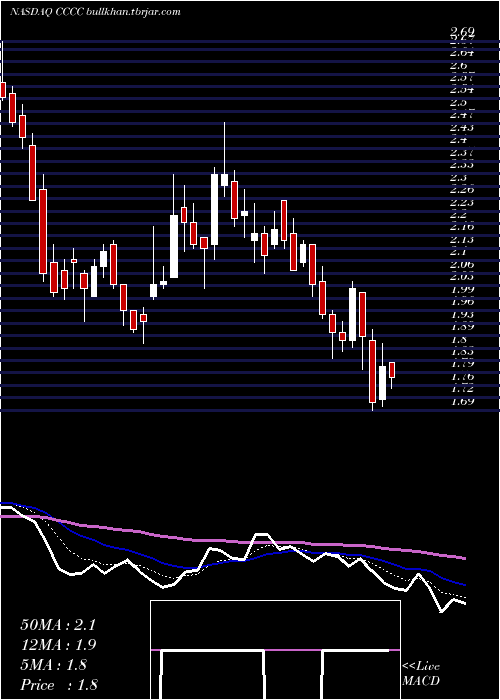Click the 1.79 price axis label
Image resolution: width=500 pixels, height=700 pixels.
pos(462,364)
